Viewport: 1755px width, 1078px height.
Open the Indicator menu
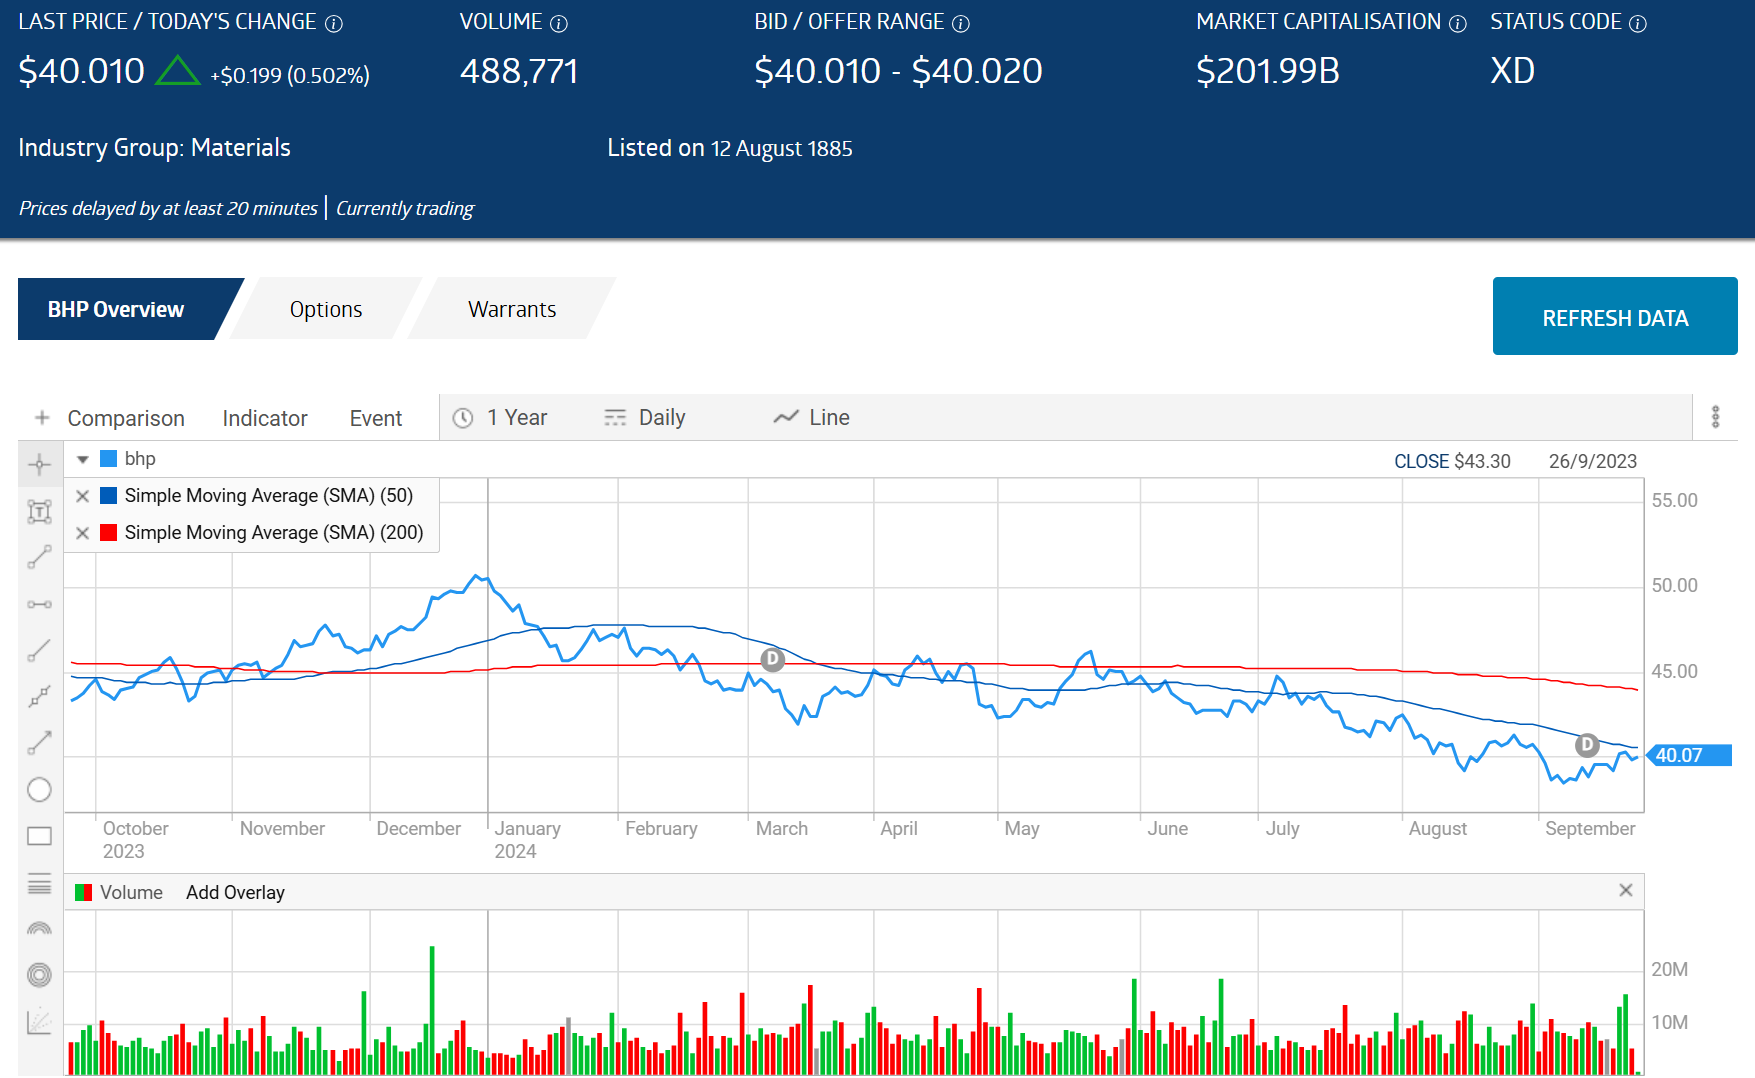pyautogui.click(x=265, y=419)
